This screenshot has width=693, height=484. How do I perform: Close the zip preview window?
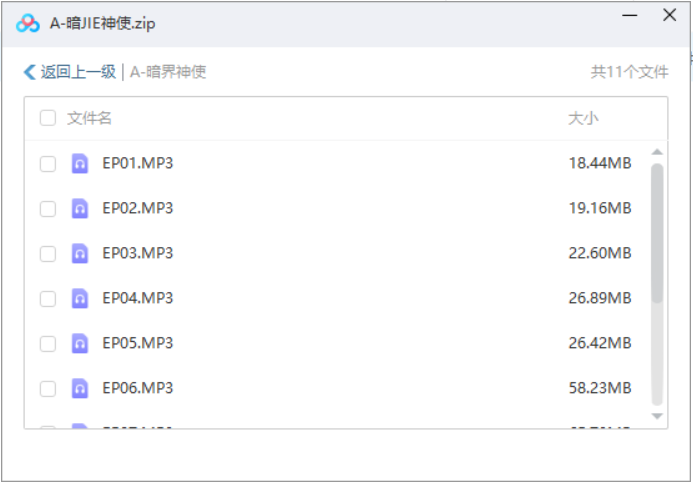[669, 16]
